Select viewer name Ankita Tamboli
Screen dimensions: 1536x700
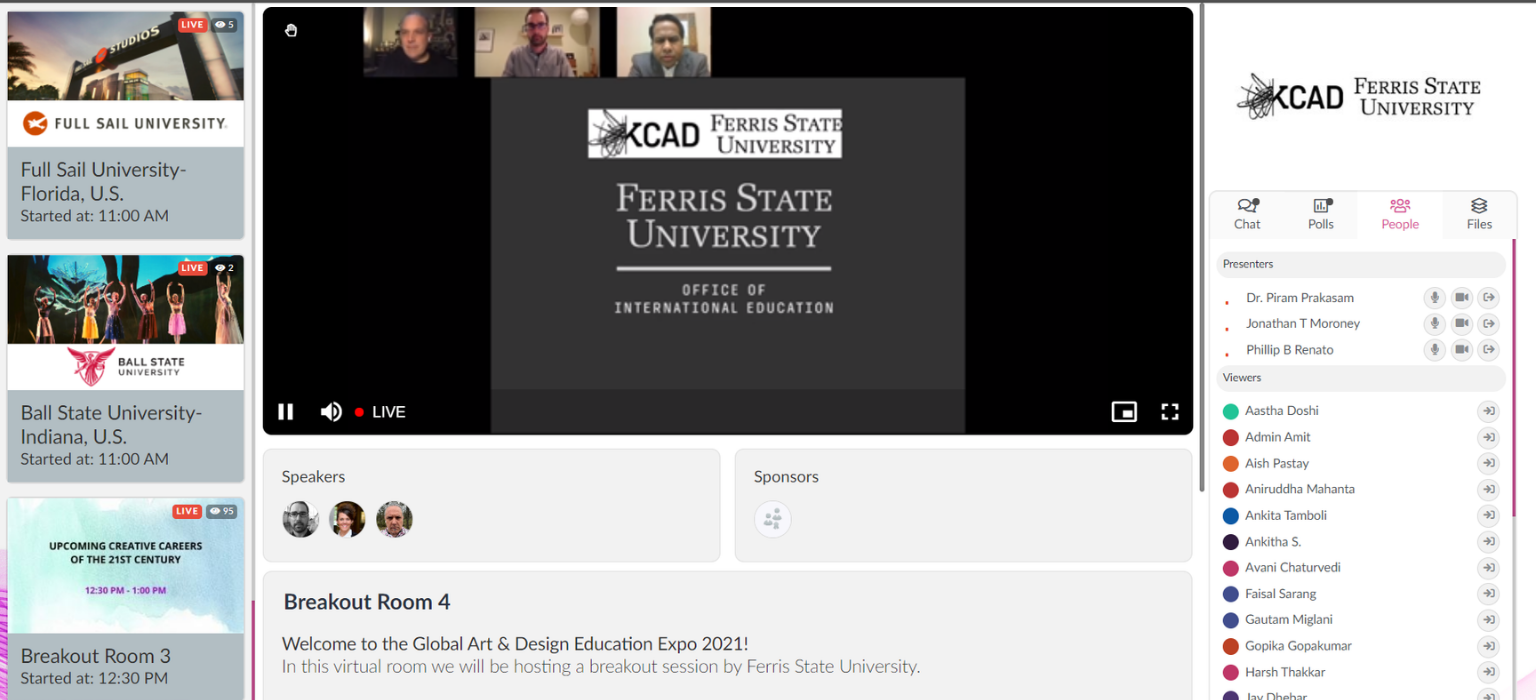click(1286, 515)
